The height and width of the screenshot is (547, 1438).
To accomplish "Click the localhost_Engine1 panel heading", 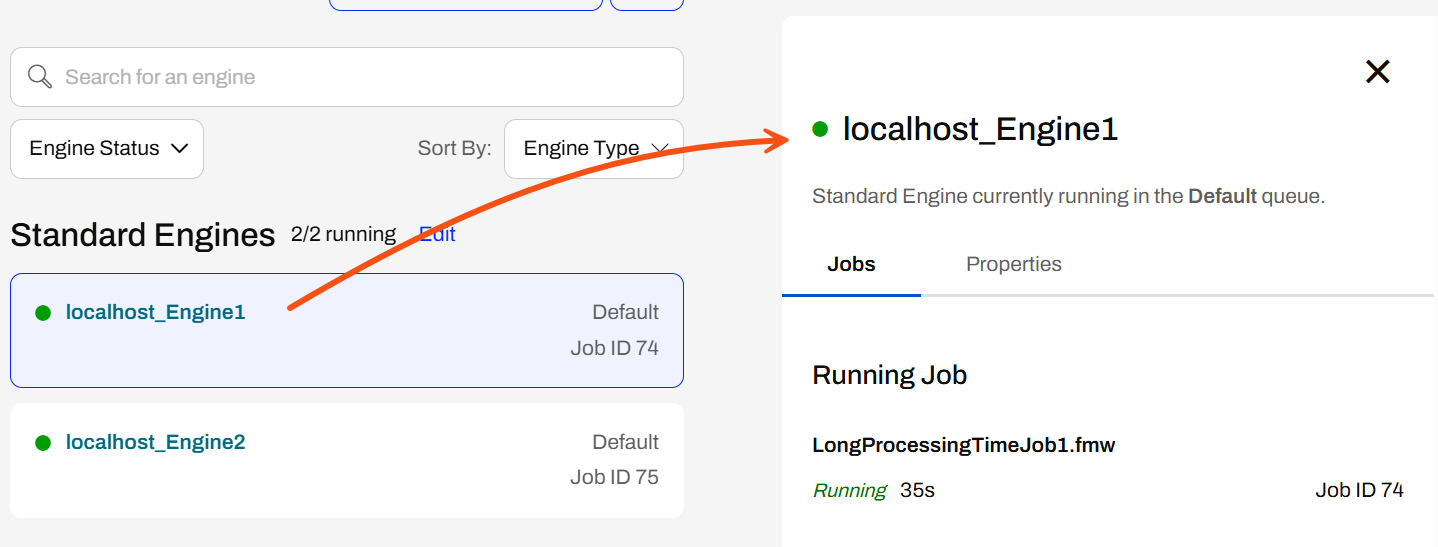I will click(x=980, y=129).
